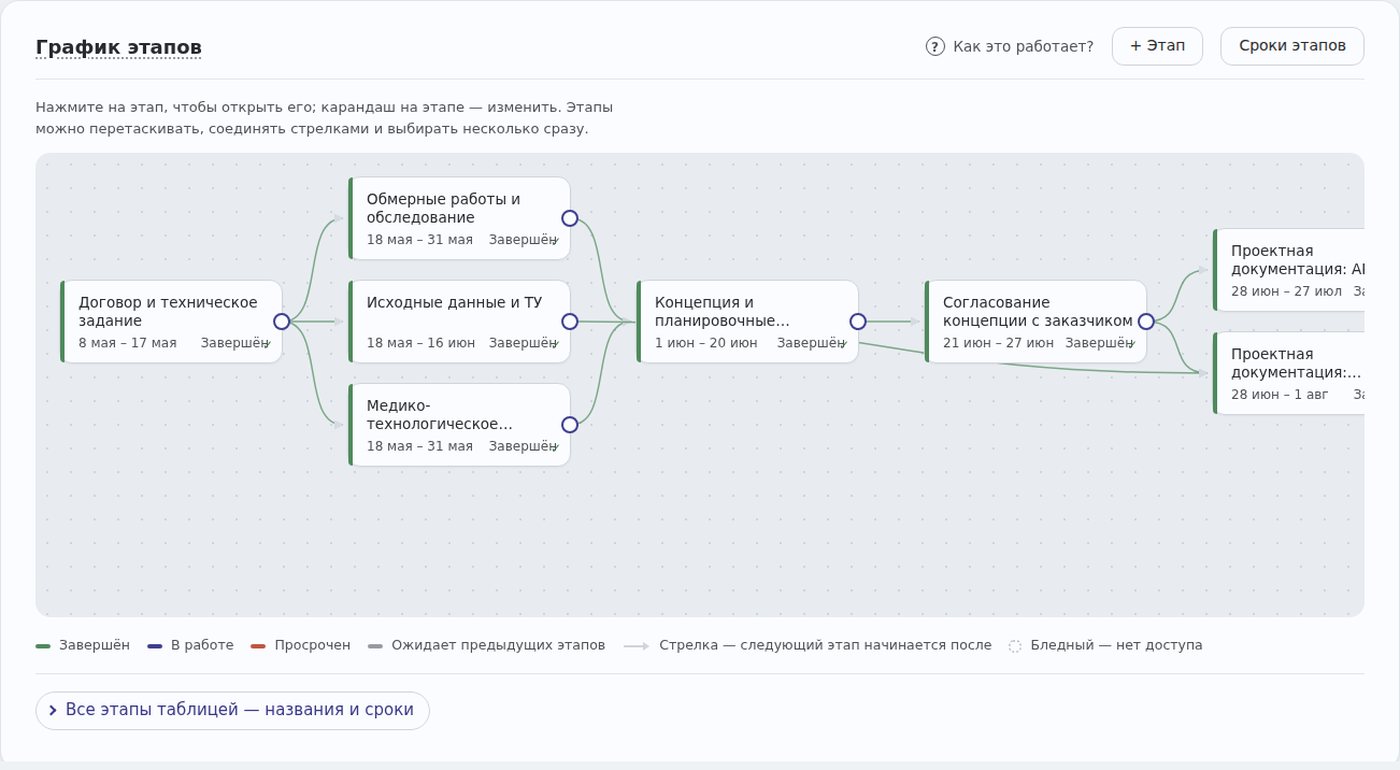This screenshot has width=1400, height=770.
Task: Open 'Завершён' dropdown on 'Исходные данные и ТУ'
Action: tap(524, 343)
